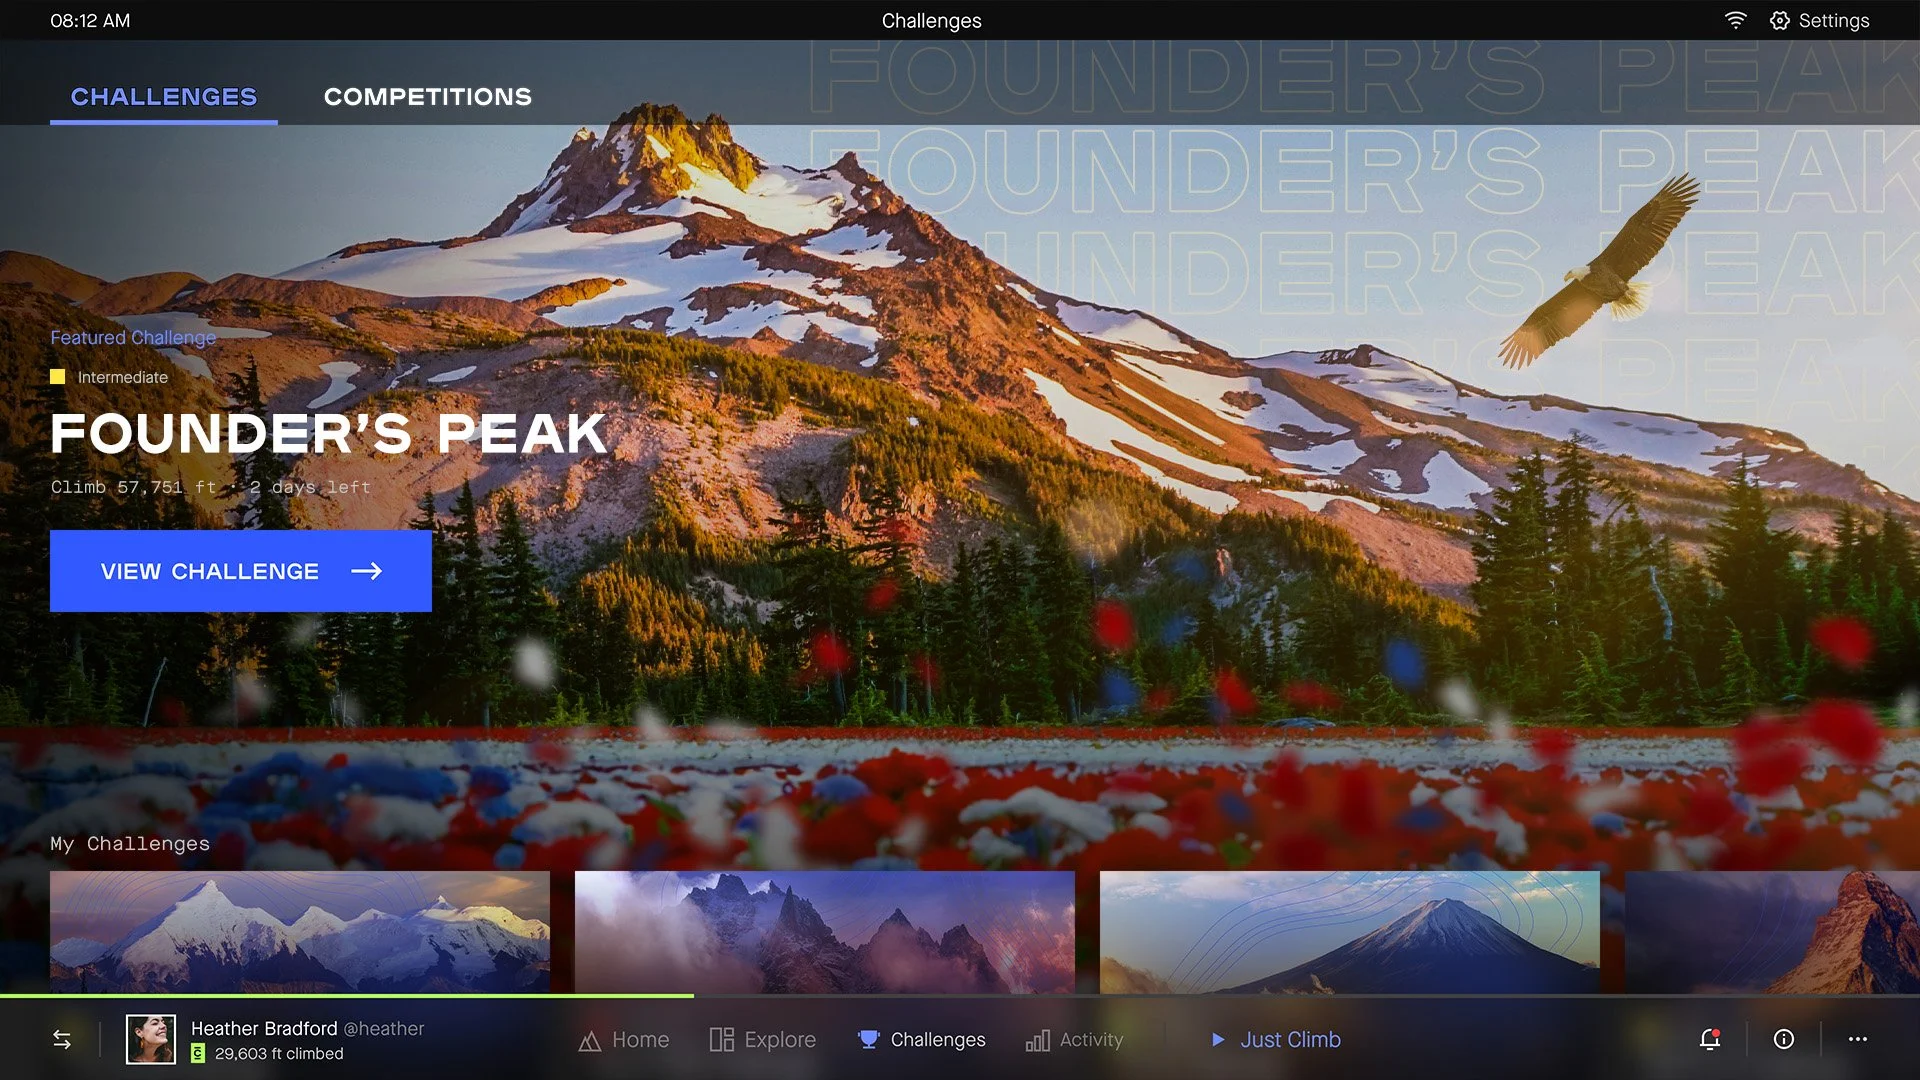Click the switch user arrows icon

tap(62, 1040)
